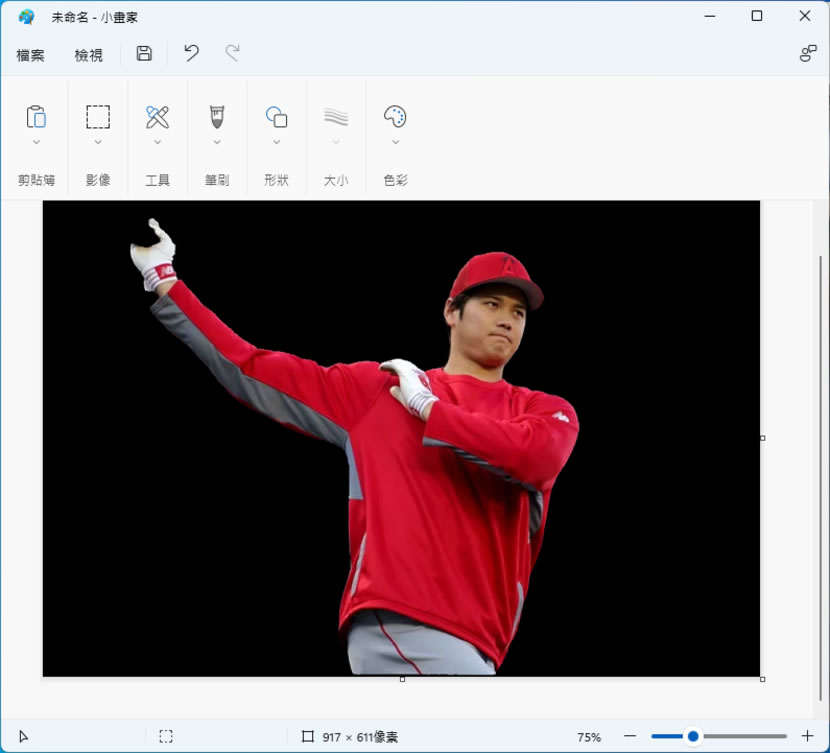
Task: Click the Undo arrow
Action: [x=191, y=53]
